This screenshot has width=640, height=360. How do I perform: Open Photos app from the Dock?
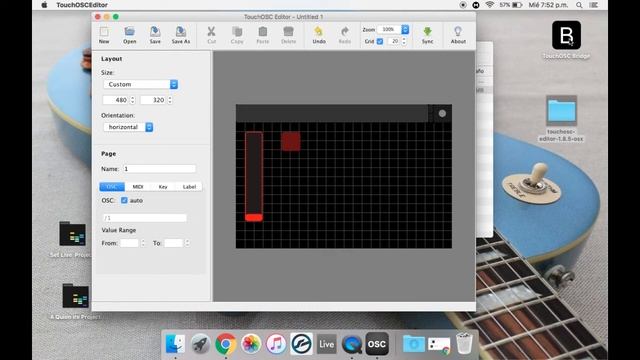tap(251, 344)
